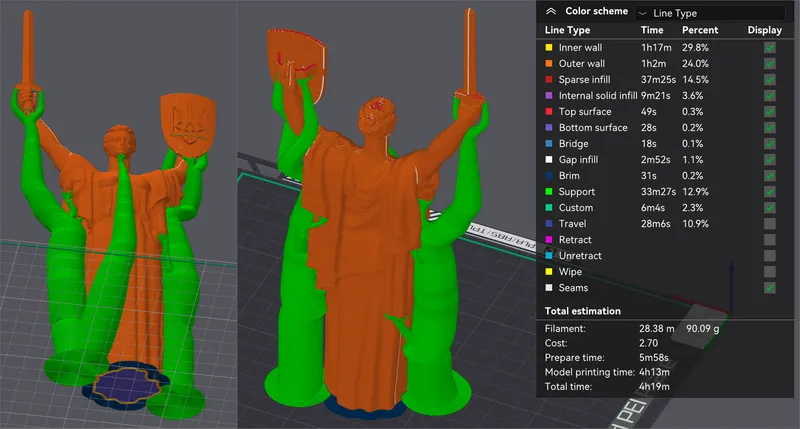Screen dimensions: 800x429
Task: Click the Display column header
Action: tap(765, 30)
